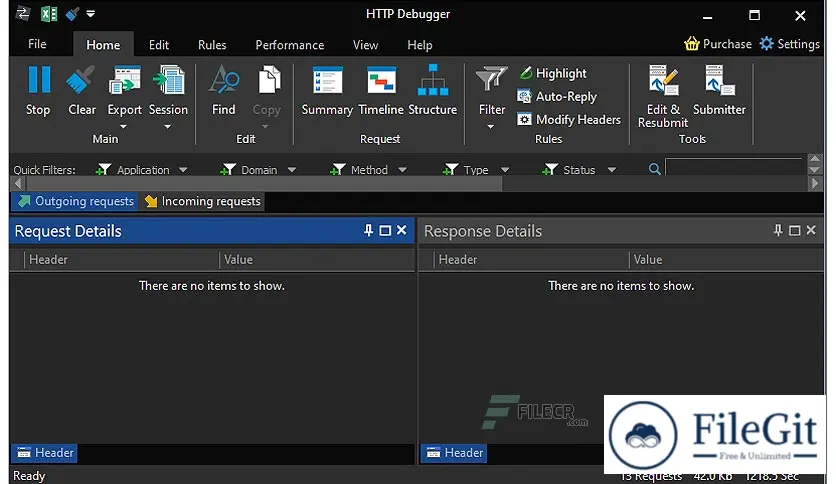Pause capturing with the Stop button

click(38, 90)
